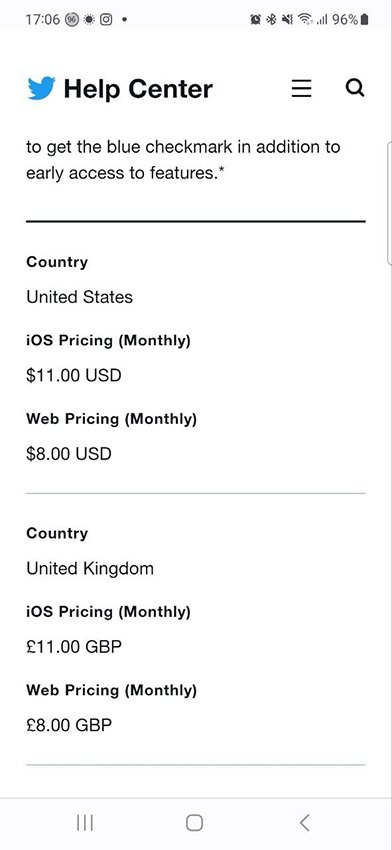The width and height of the screenshot is (392, 850).
Task: Click the Help Center title
Action: pyautogui.click(x=138, y=89)
